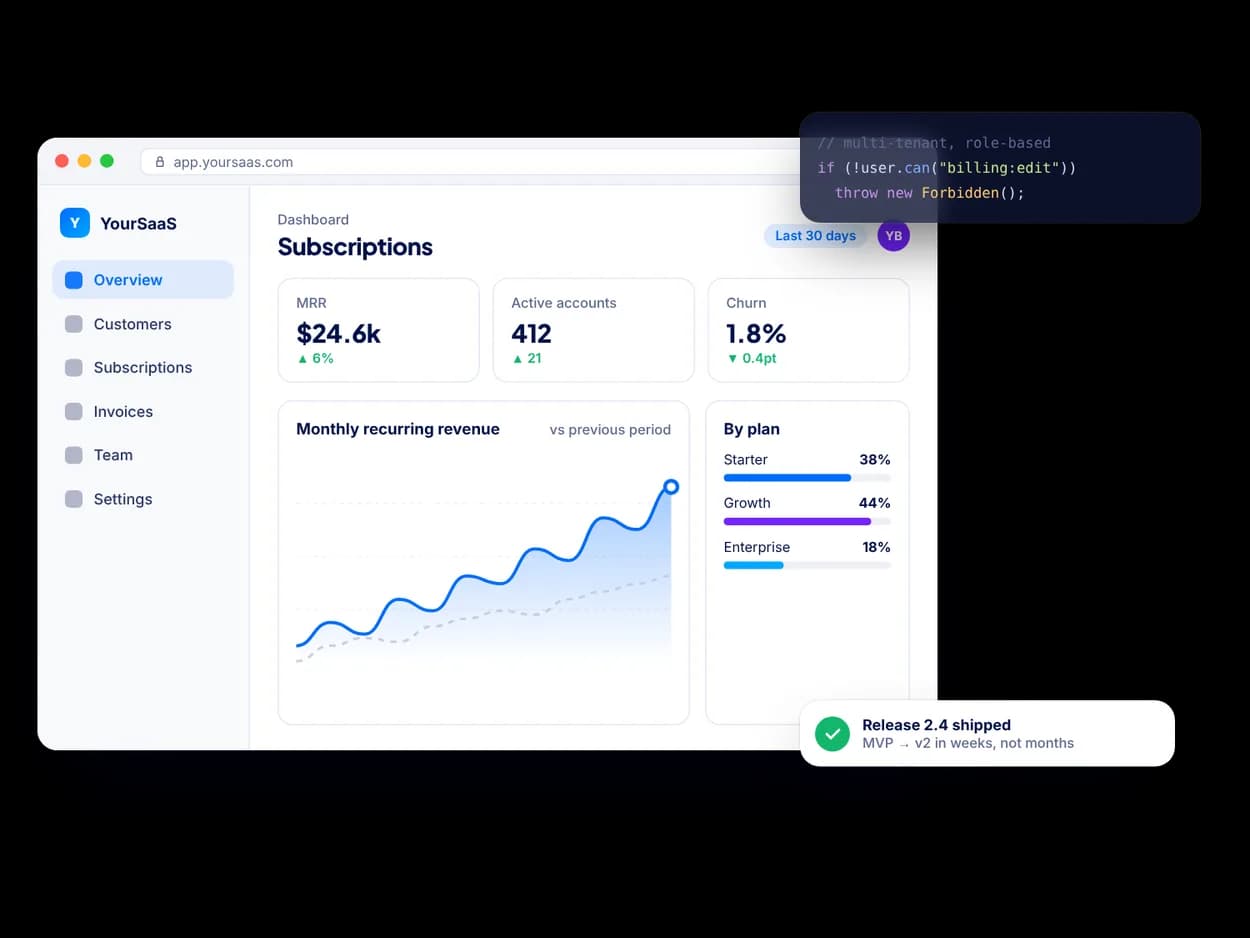Click the Release 2.4 shipped notification
This screenshot has width=1250, height=938.
(x=987, y=733)
